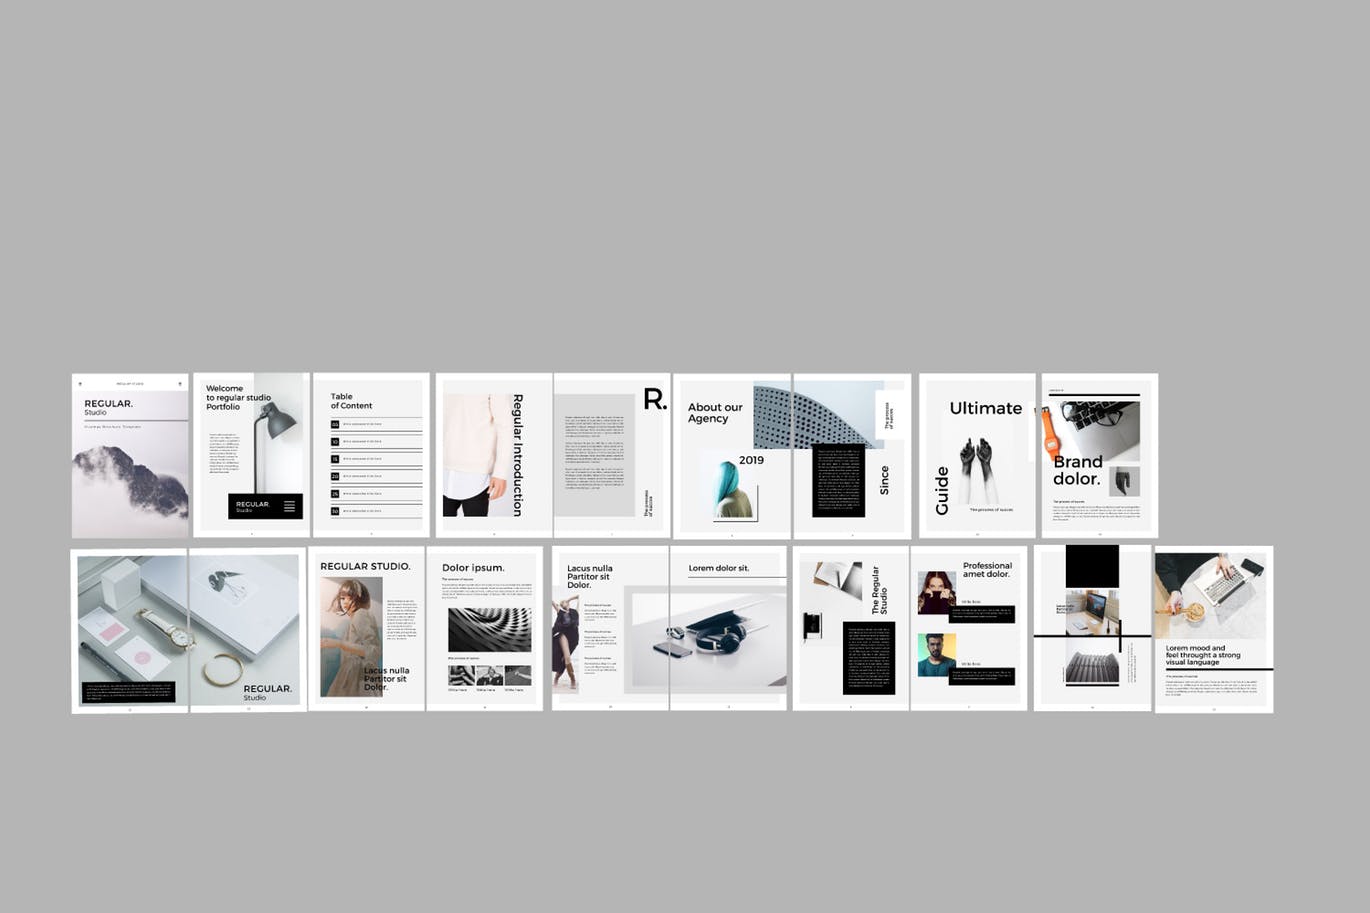Select the 'Dolor ipsum.' page title
This screenshot has height=913, width=1370.
(473, 568)
